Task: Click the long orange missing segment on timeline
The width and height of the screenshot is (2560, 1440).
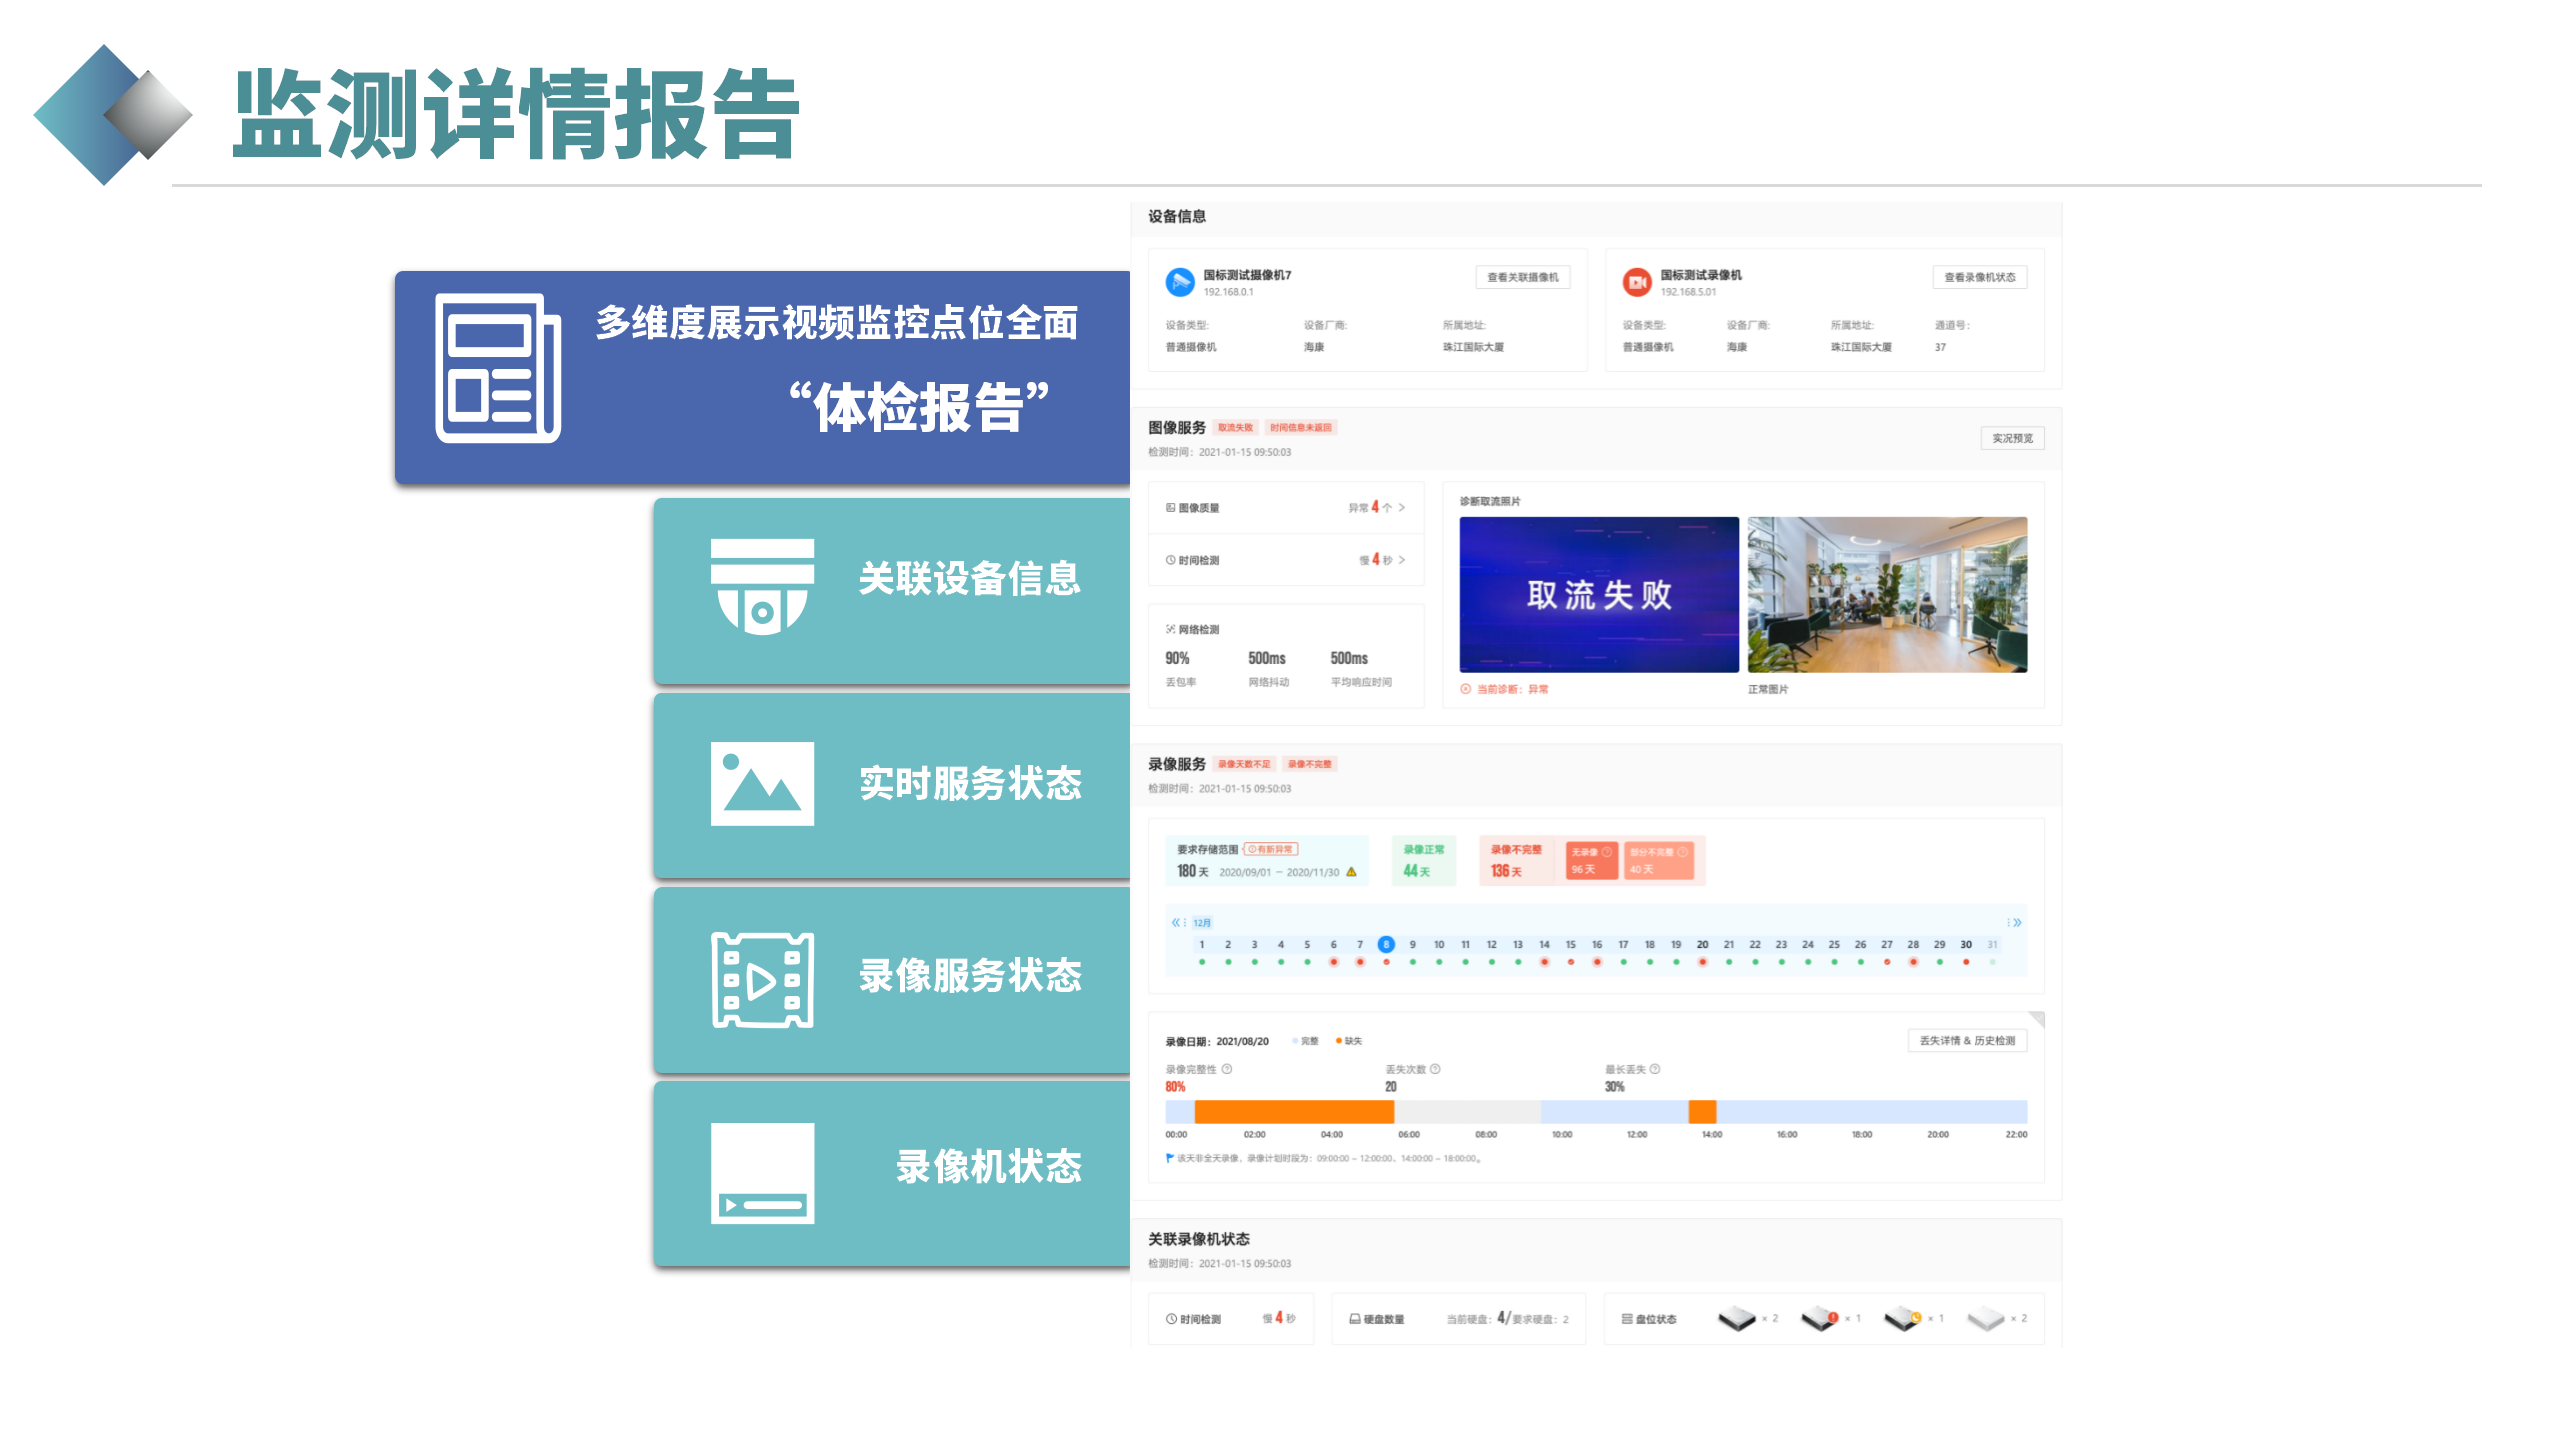Action: [1293, 1111]
